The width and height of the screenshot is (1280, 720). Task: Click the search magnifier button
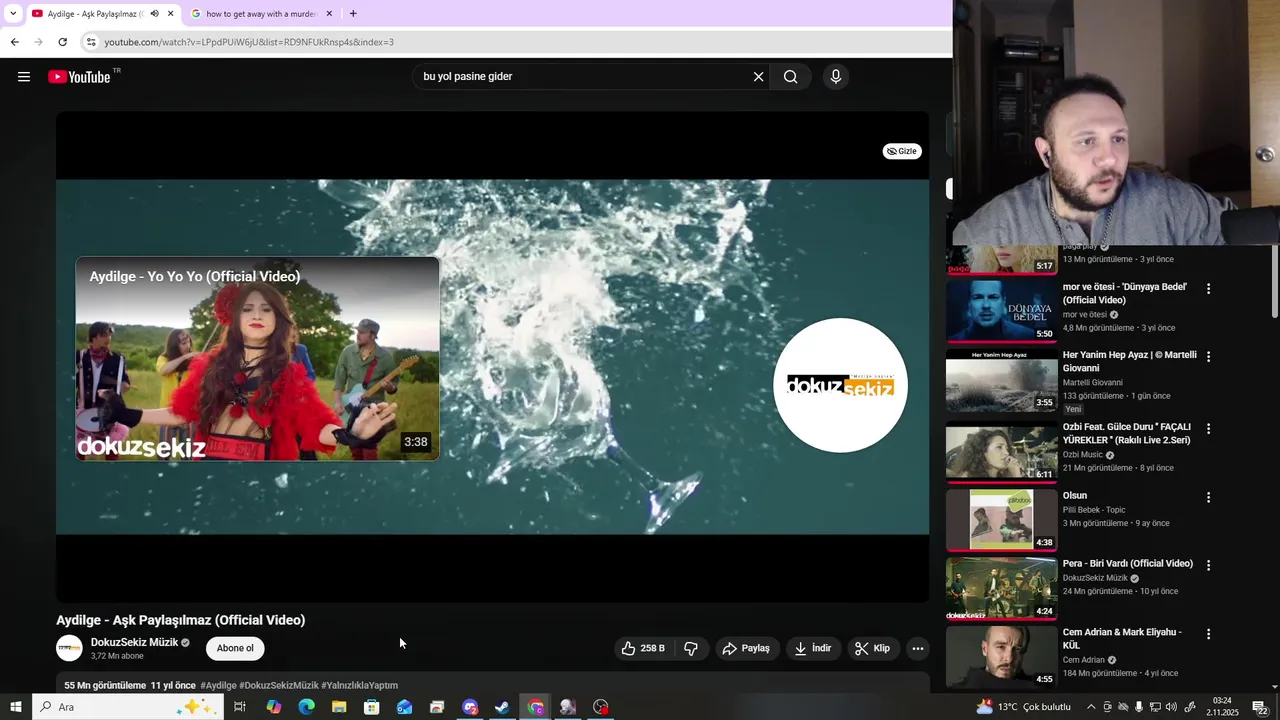[790, 77]
